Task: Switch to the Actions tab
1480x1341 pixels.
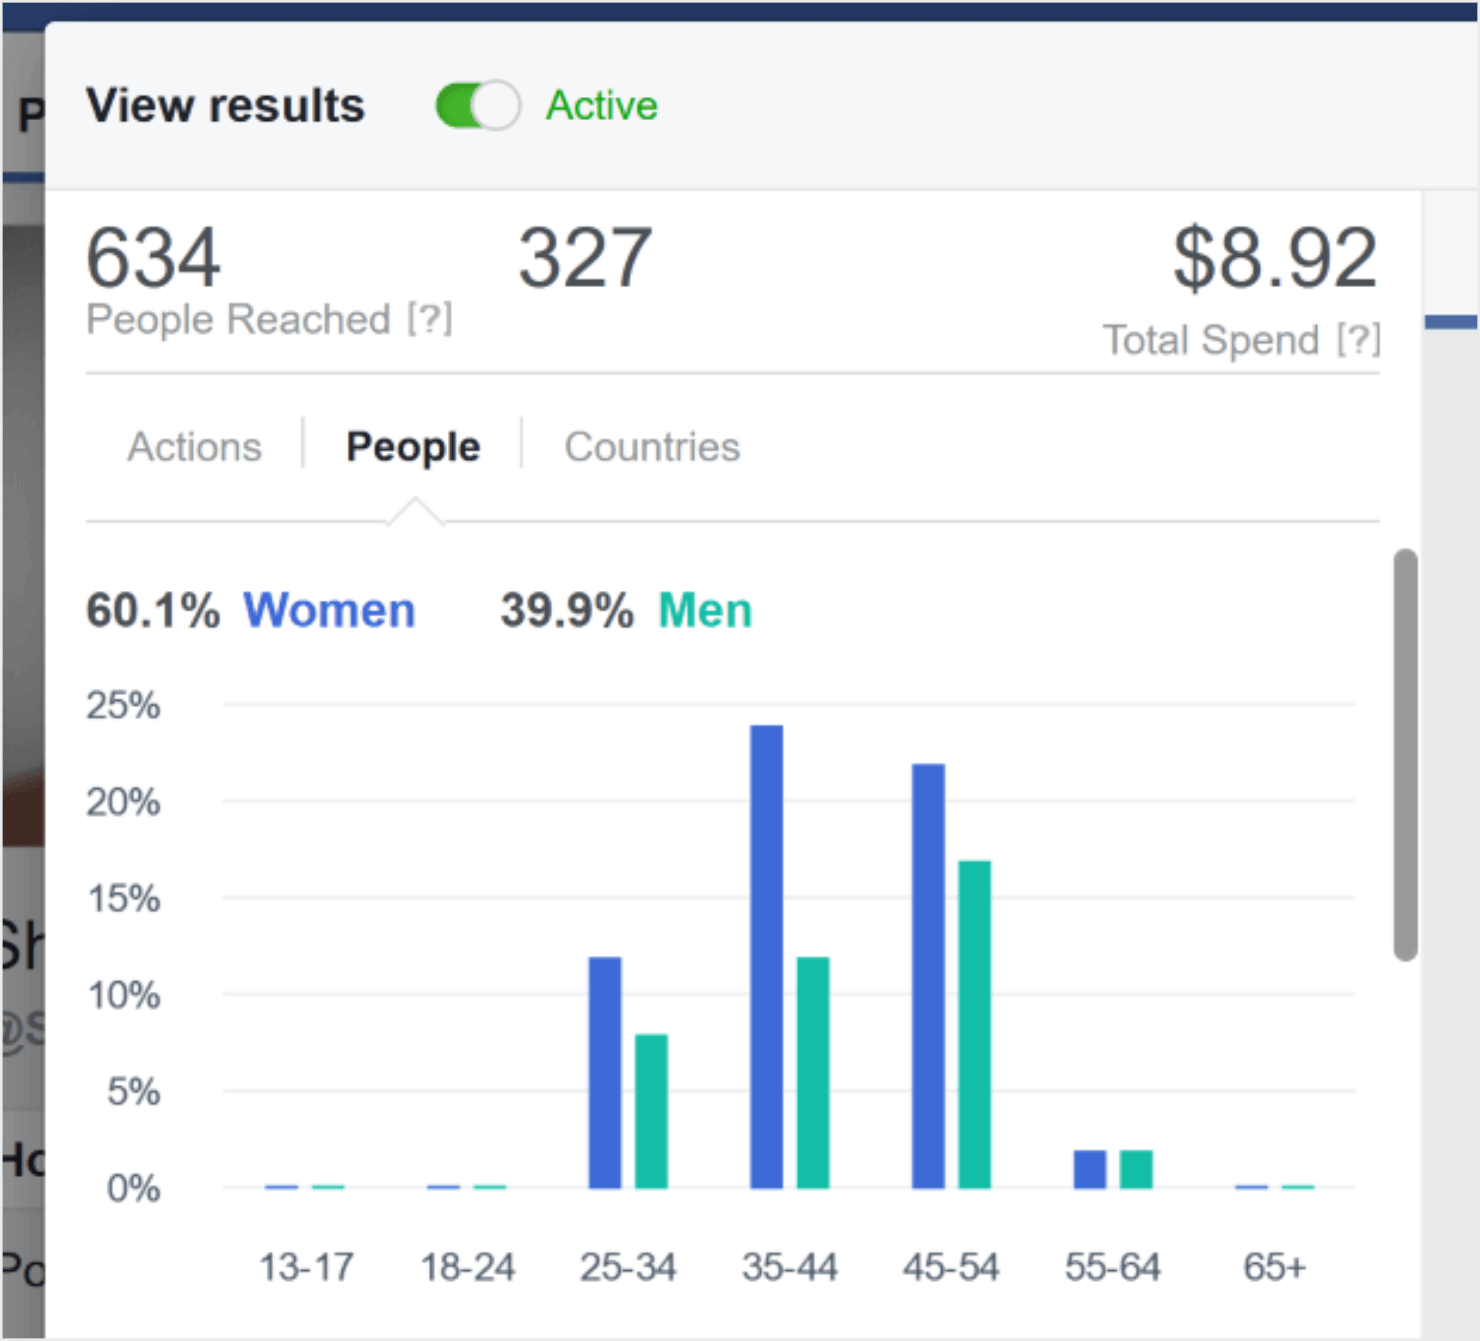Action: click(194, 447)
